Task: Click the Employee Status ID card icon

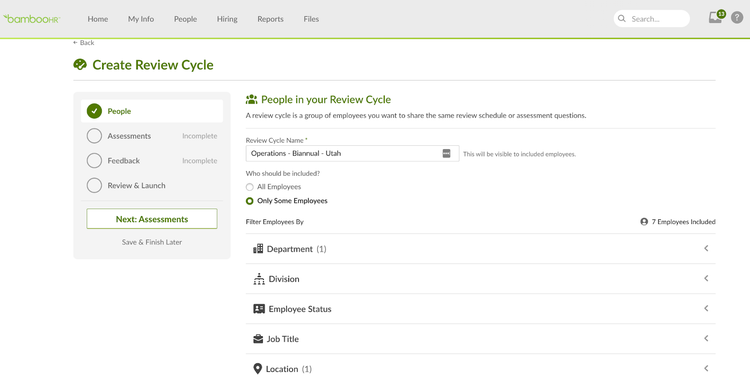Action: pyautogui.click(x=259, y=309)
